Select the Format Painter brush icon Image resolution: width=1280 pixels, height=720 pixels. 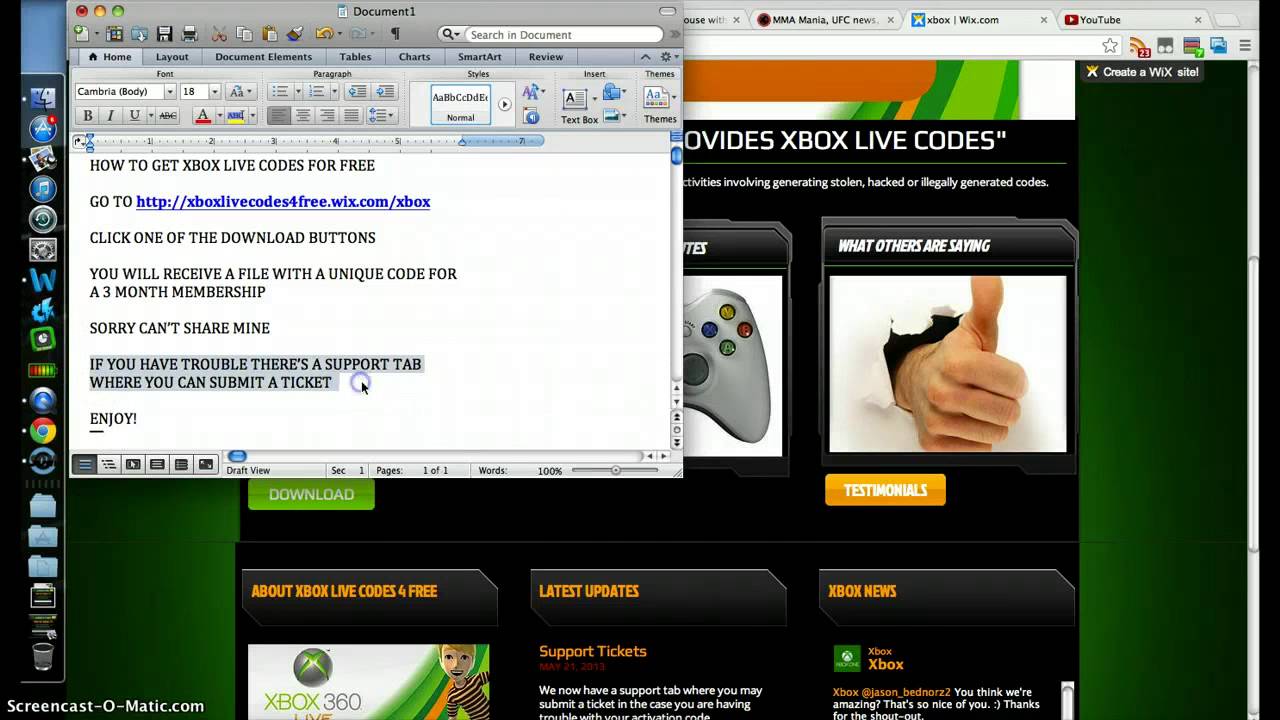(295, 34)
